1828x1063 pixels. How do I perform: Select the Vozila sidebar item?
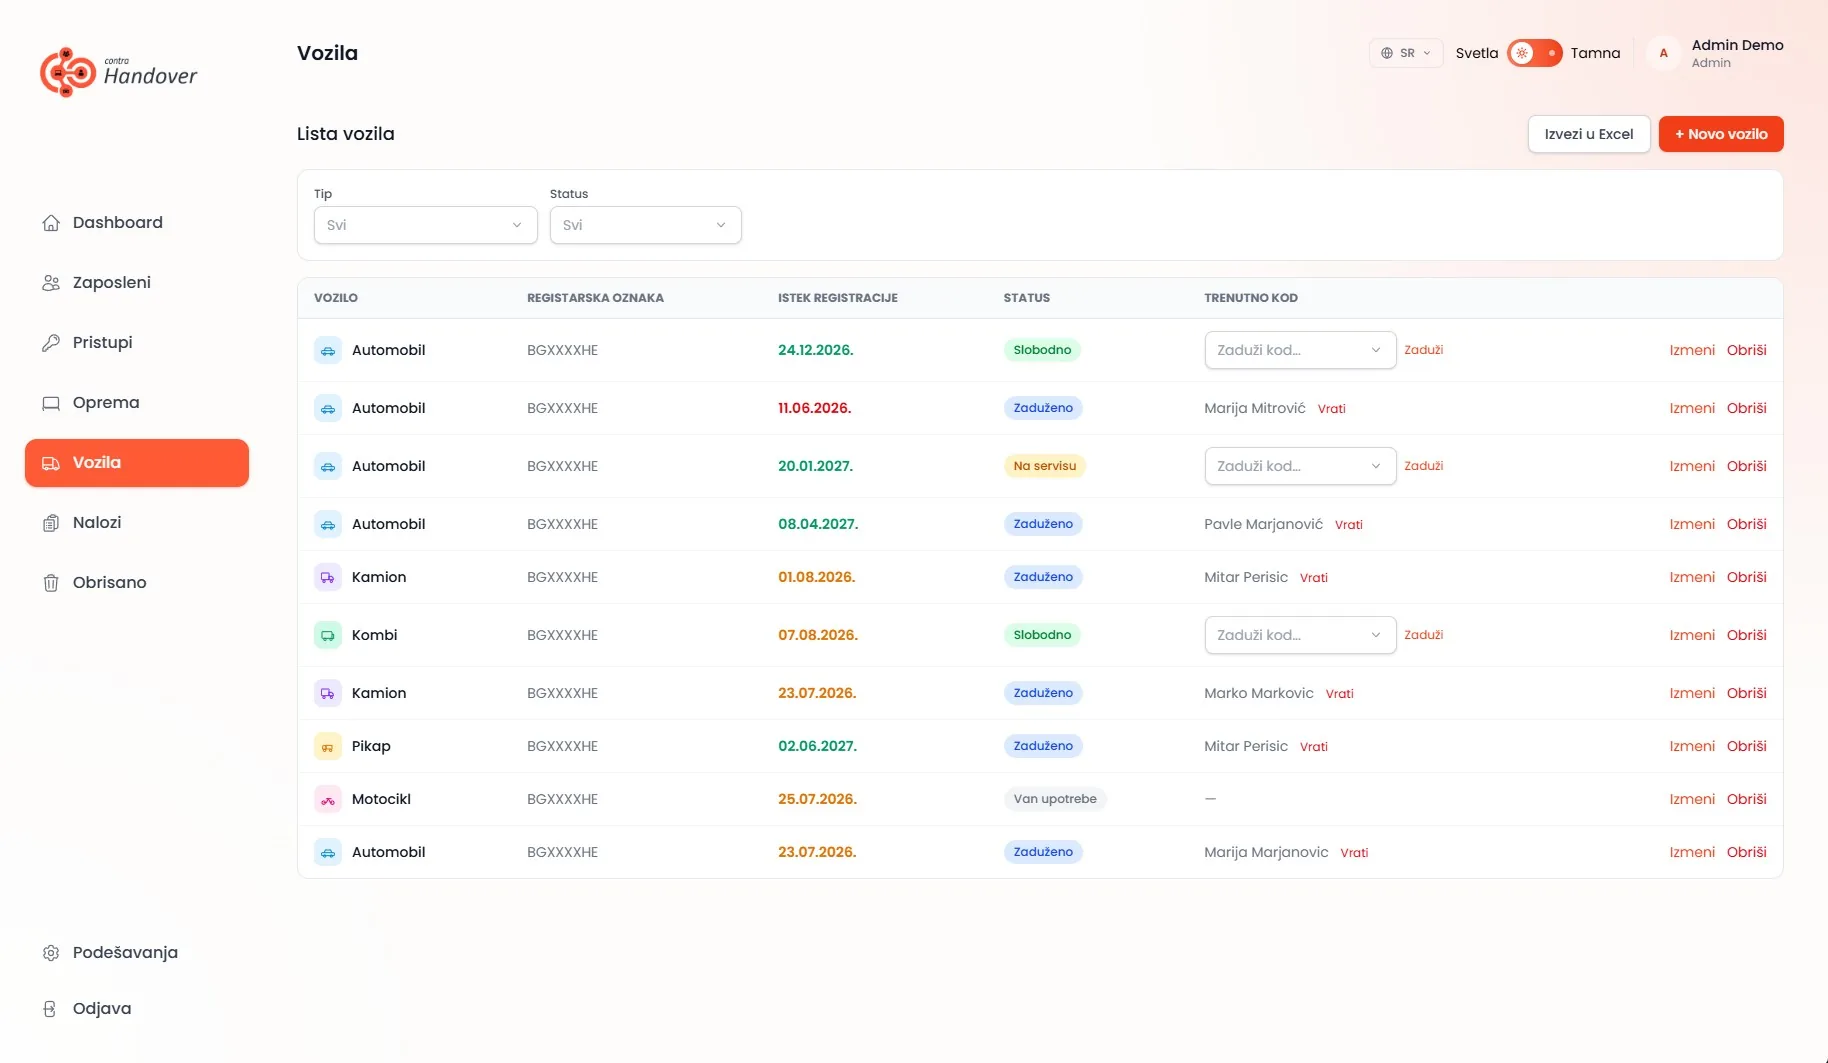tap(137, 463)
